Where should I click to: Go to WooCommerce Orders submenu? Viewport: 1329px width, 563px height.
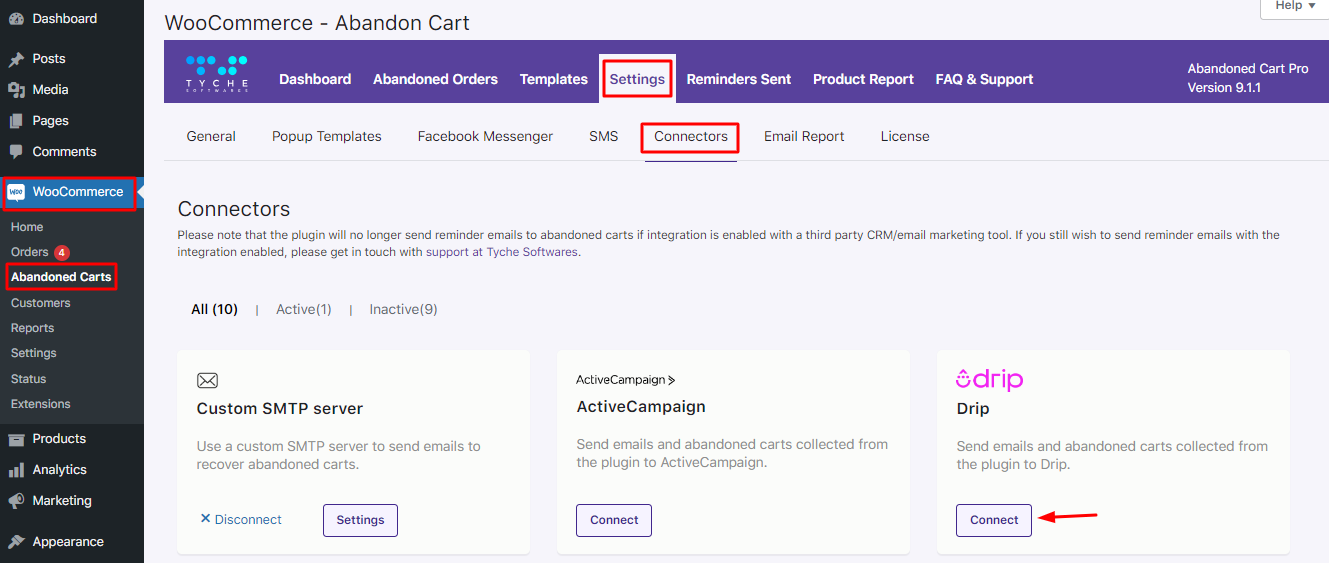coord(30,252)
